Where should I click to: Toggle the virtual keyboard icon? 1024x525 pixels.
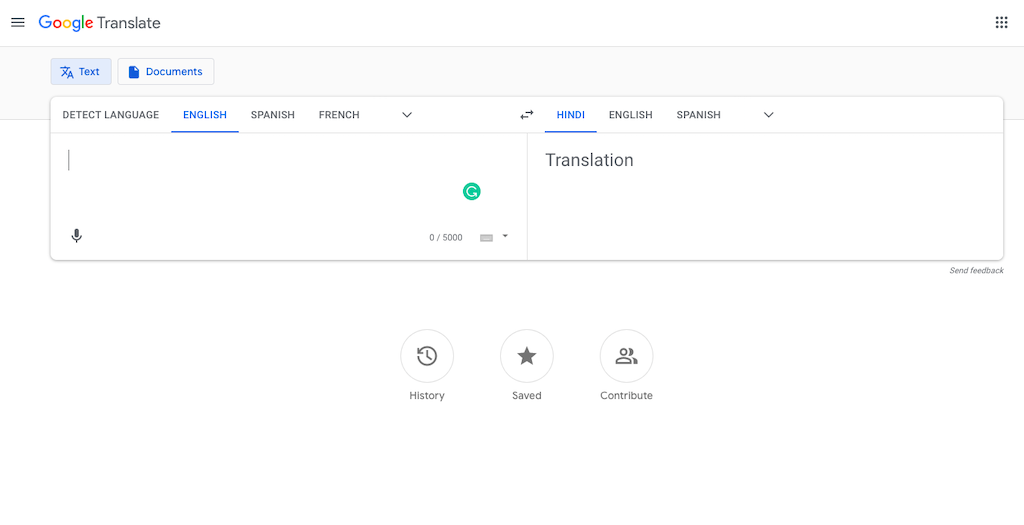(487, 238)
